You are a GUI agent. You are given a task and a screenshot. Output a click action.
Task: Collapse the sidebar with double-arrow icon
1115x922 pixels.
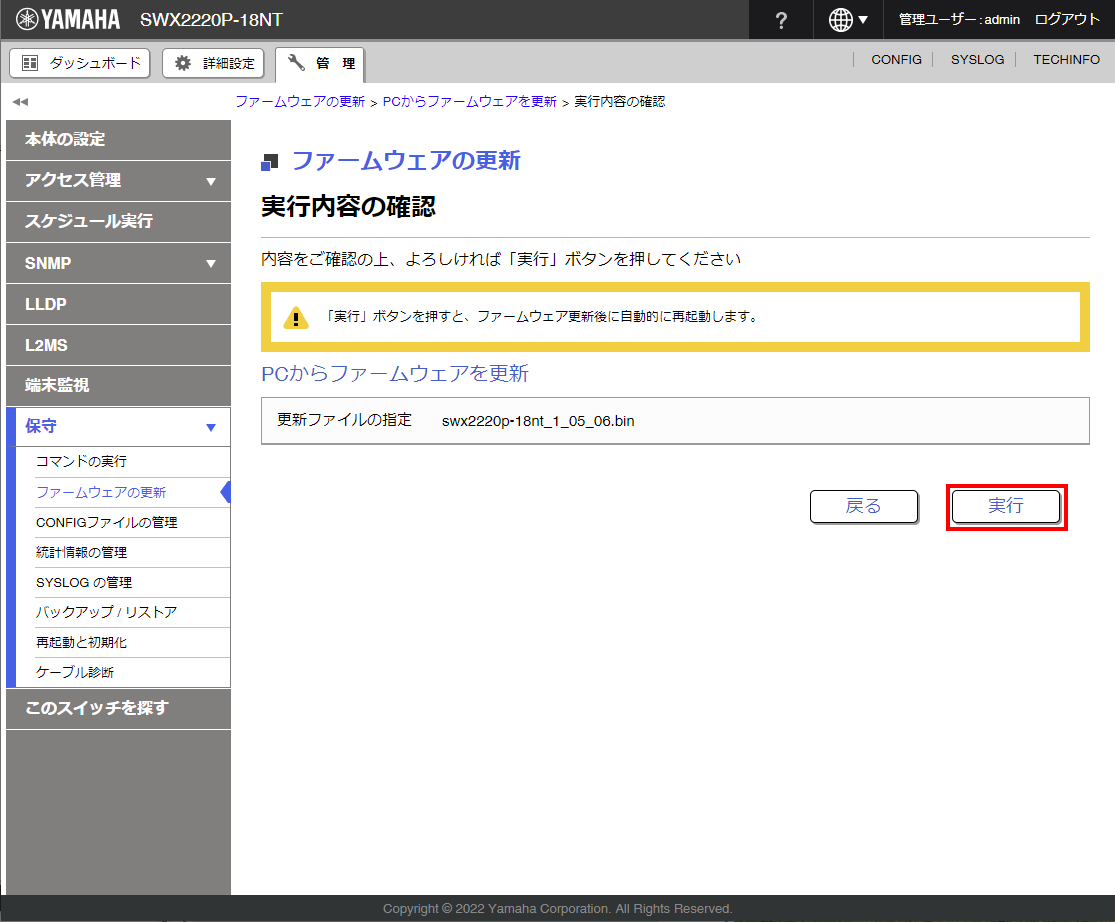tap(20, 102)
